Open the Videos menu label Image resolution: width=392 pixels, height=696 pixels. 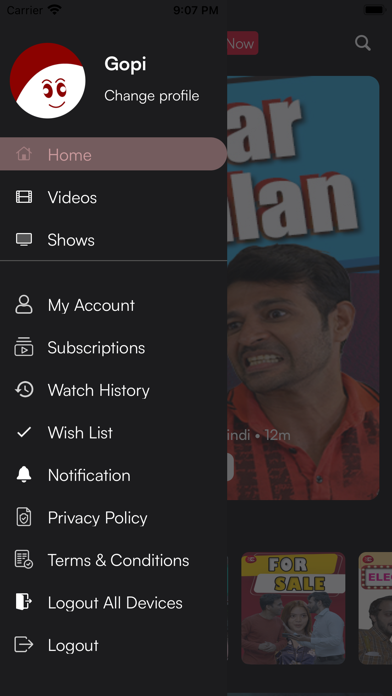coord(72,197)
